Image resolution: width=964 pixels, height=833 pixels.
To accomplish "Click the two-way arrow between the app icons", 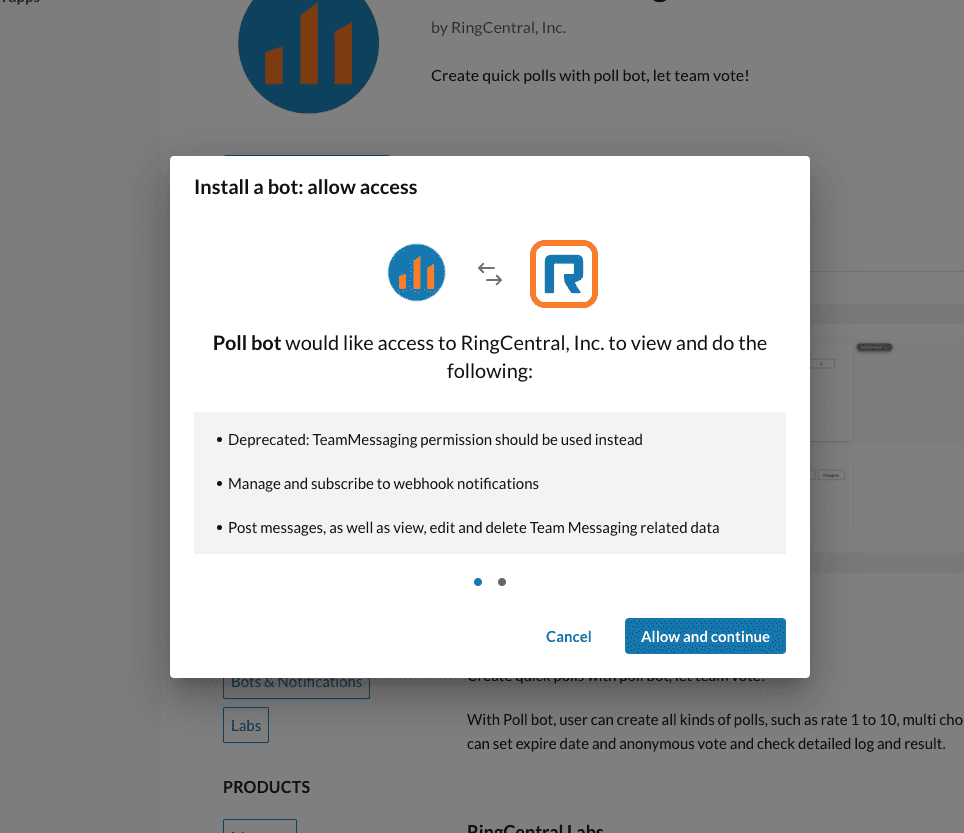I will click(489, 272).
